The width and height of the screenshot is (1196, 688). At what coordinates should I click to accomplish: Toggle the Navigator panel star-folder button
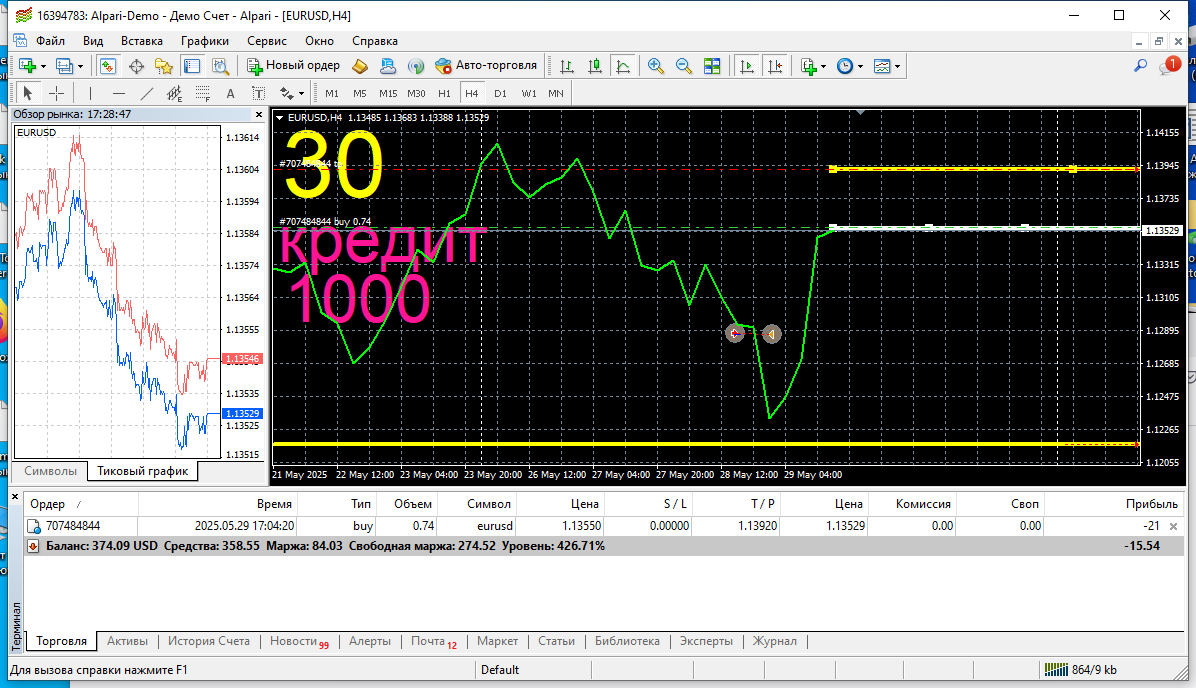[x=163, y=66]
